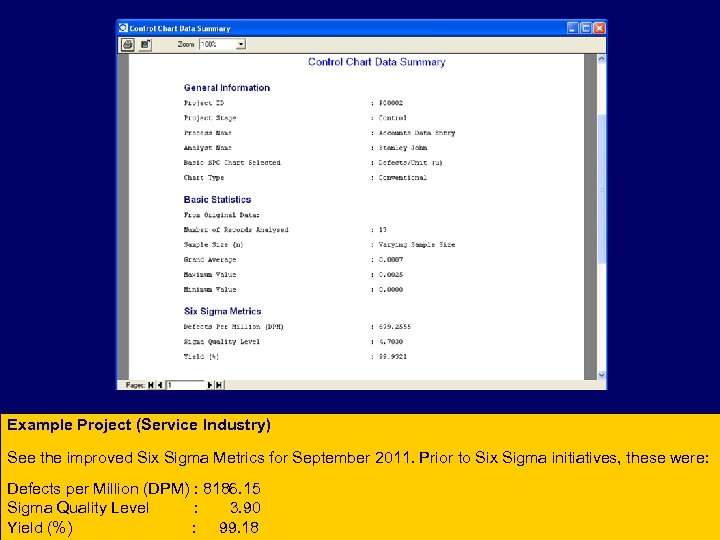Click the Conventional chart type value

[x=403, y=178]
